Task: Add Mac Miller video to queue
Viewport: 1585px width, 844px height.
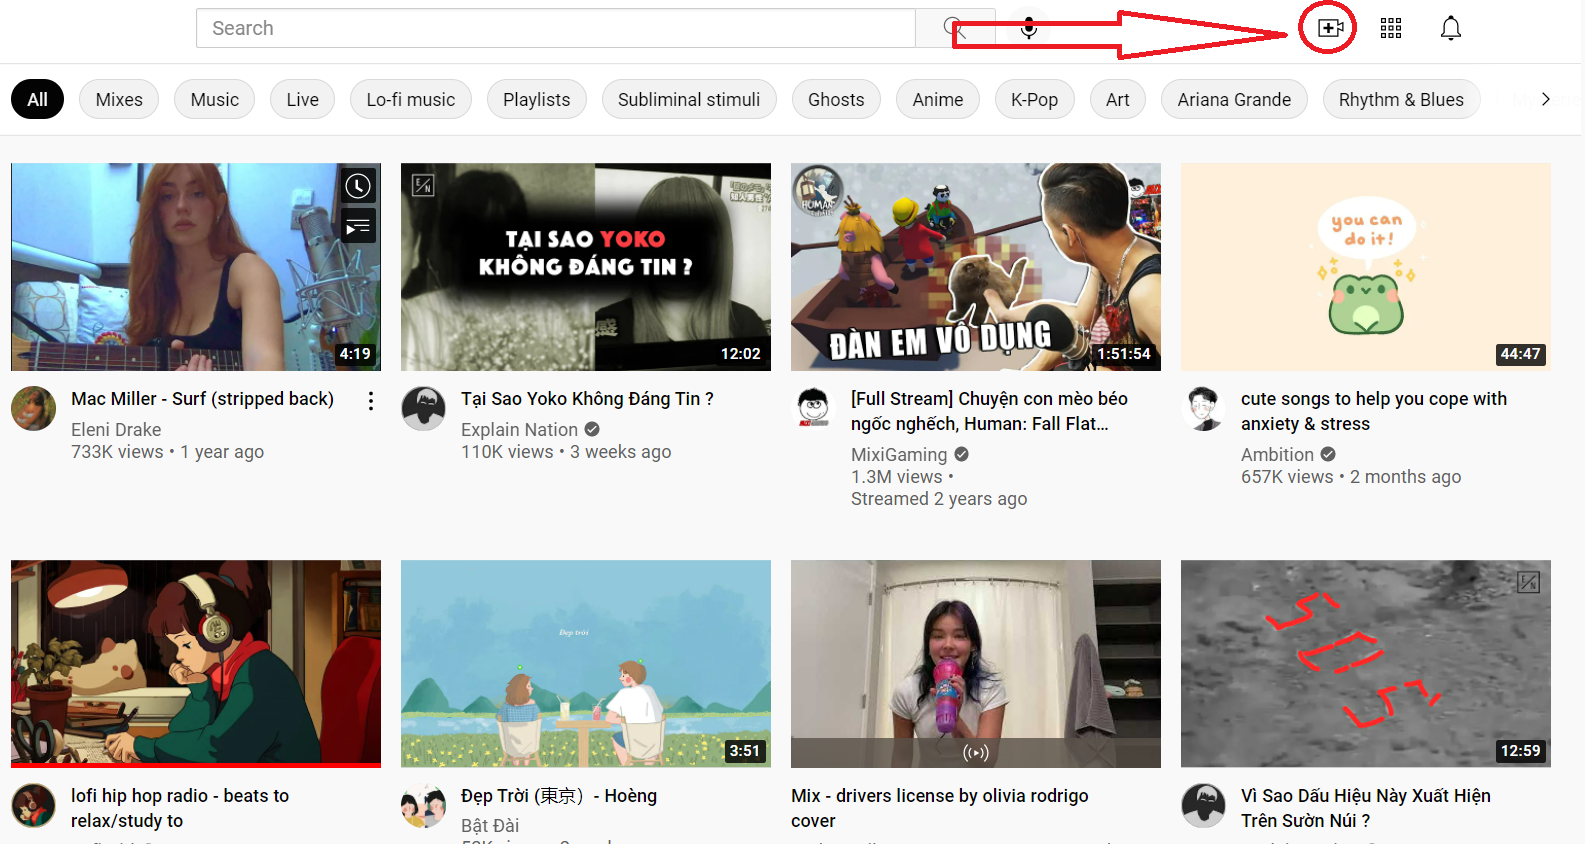Action: (x=358, y=227)
